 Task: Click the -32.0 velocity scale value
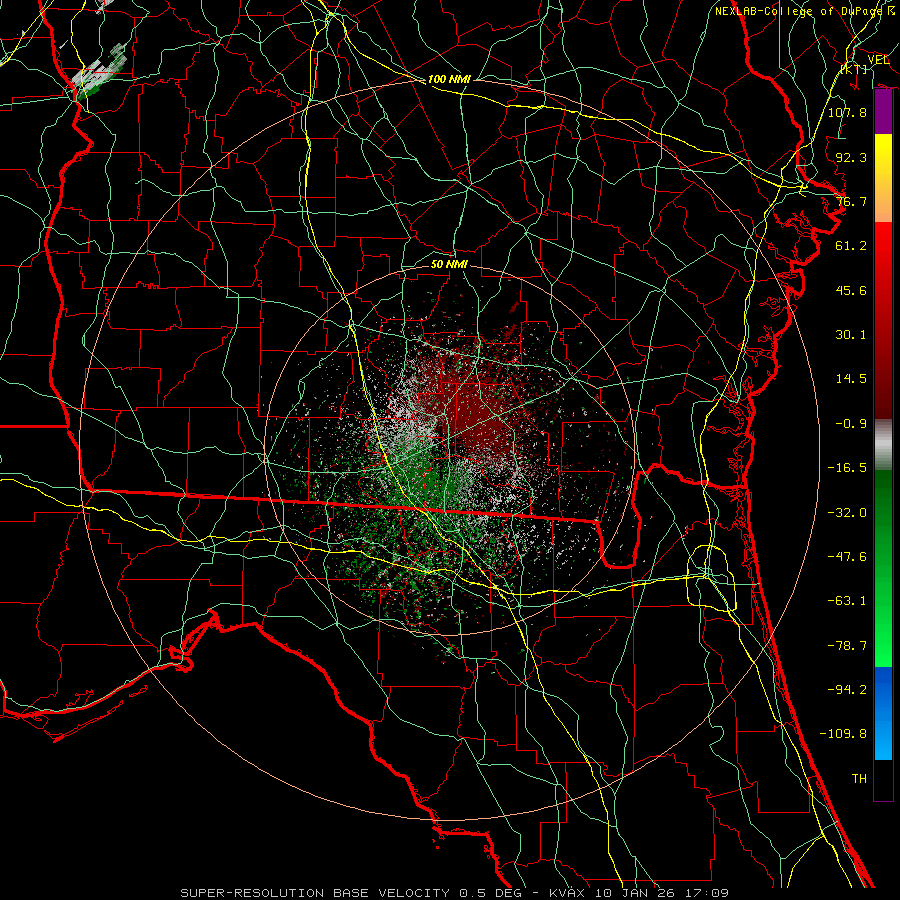[x=847, y=513]
